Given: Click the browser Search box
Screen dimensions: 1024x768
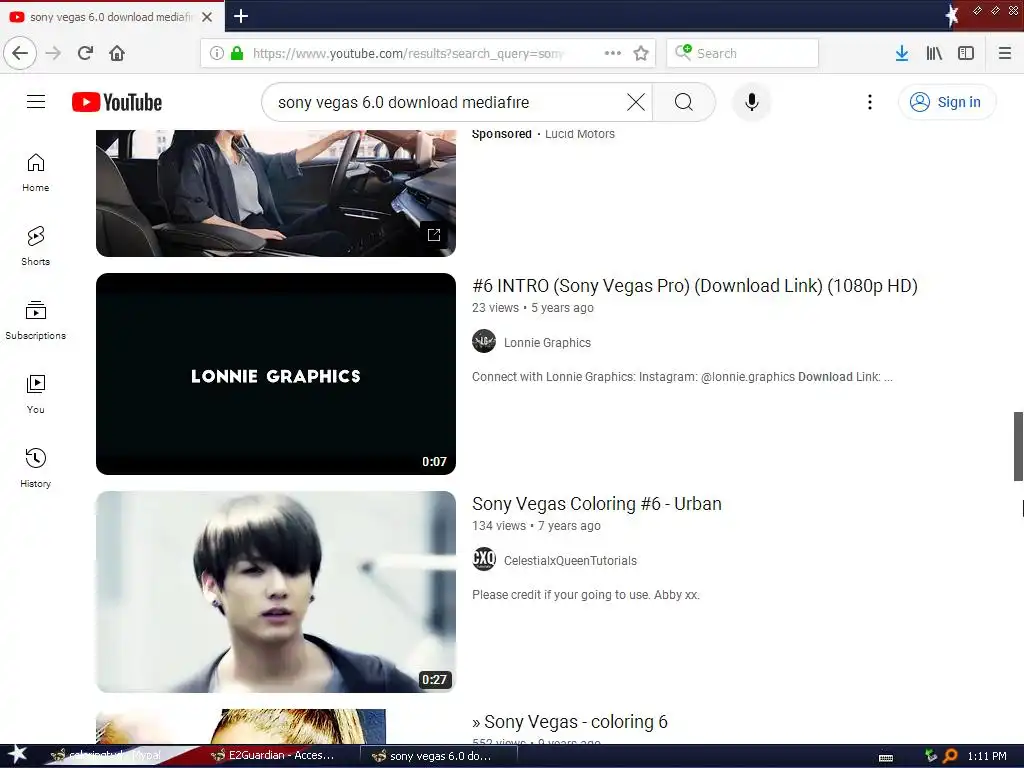Looking at the screenshot, I should [742, 53].
